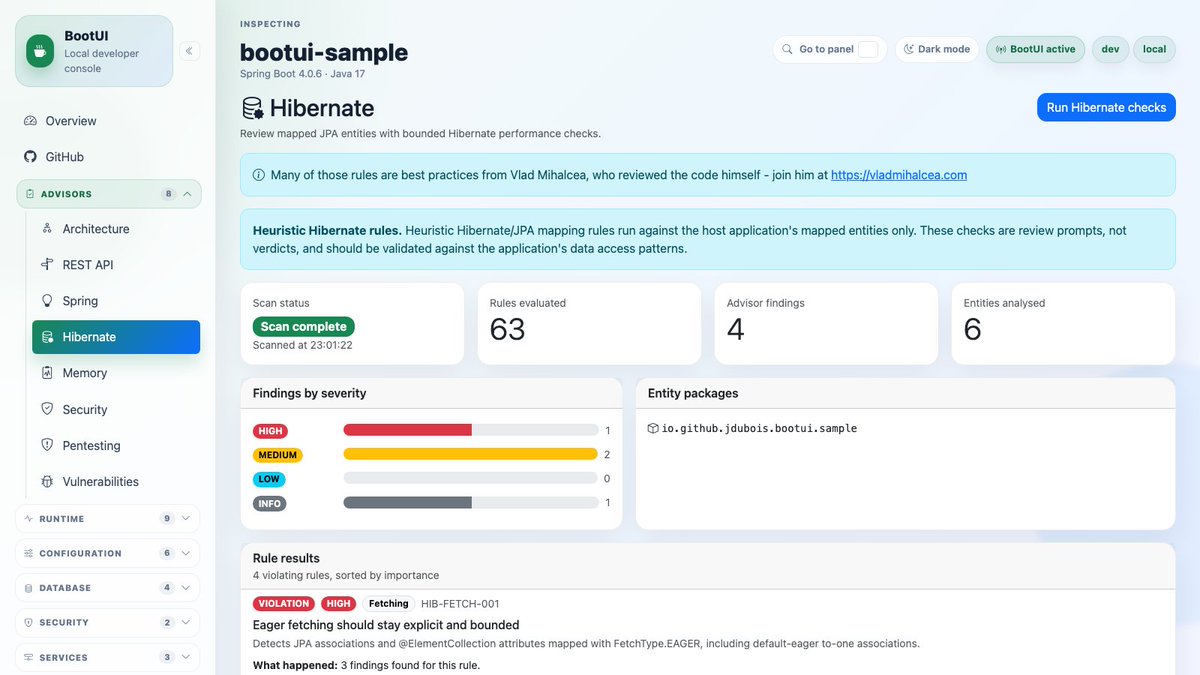Click the Architecture diagram icon
Image resolution: width=1200 pixels, height=675 pixels.
point(47,229)
